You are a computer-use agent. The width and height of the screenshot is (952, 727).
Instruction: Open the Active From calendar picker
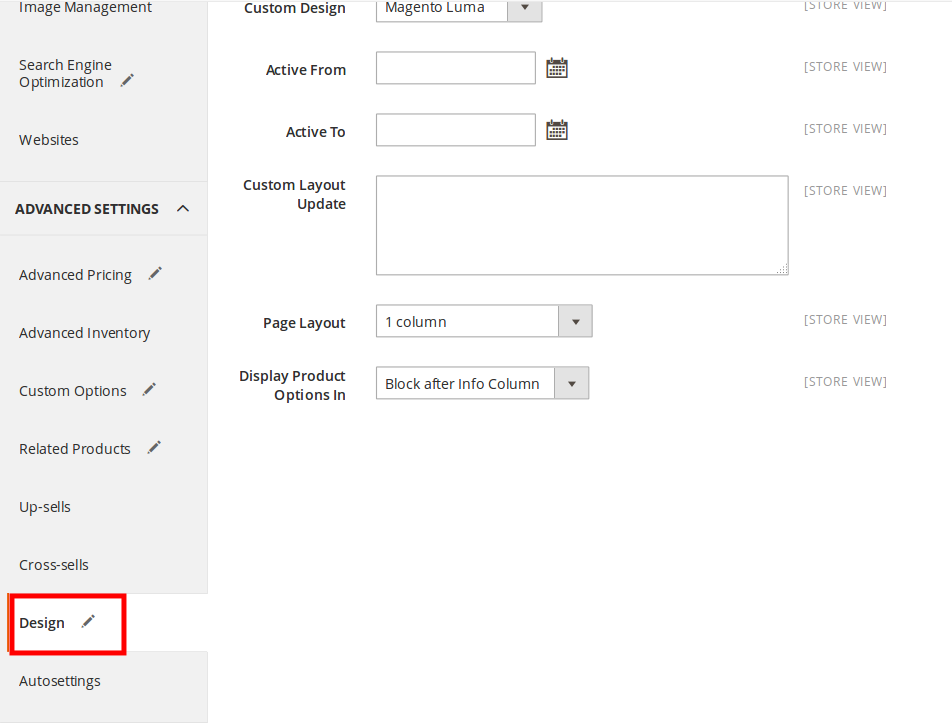[x=557, y=68]
